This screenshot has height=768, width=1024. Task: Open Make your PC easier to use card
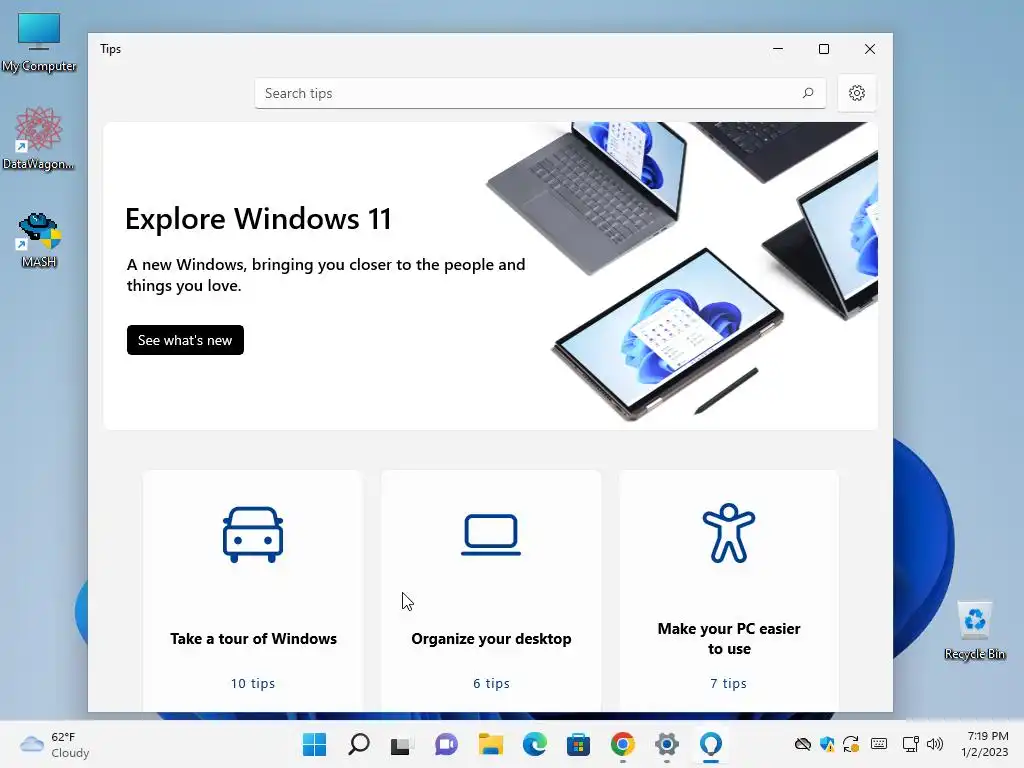(729, 591)
